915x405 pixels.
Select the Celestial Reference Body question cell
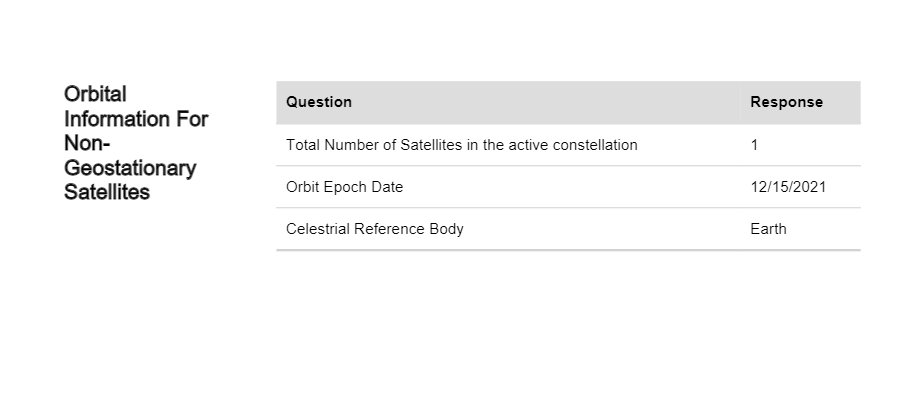[x=374, y=229]
